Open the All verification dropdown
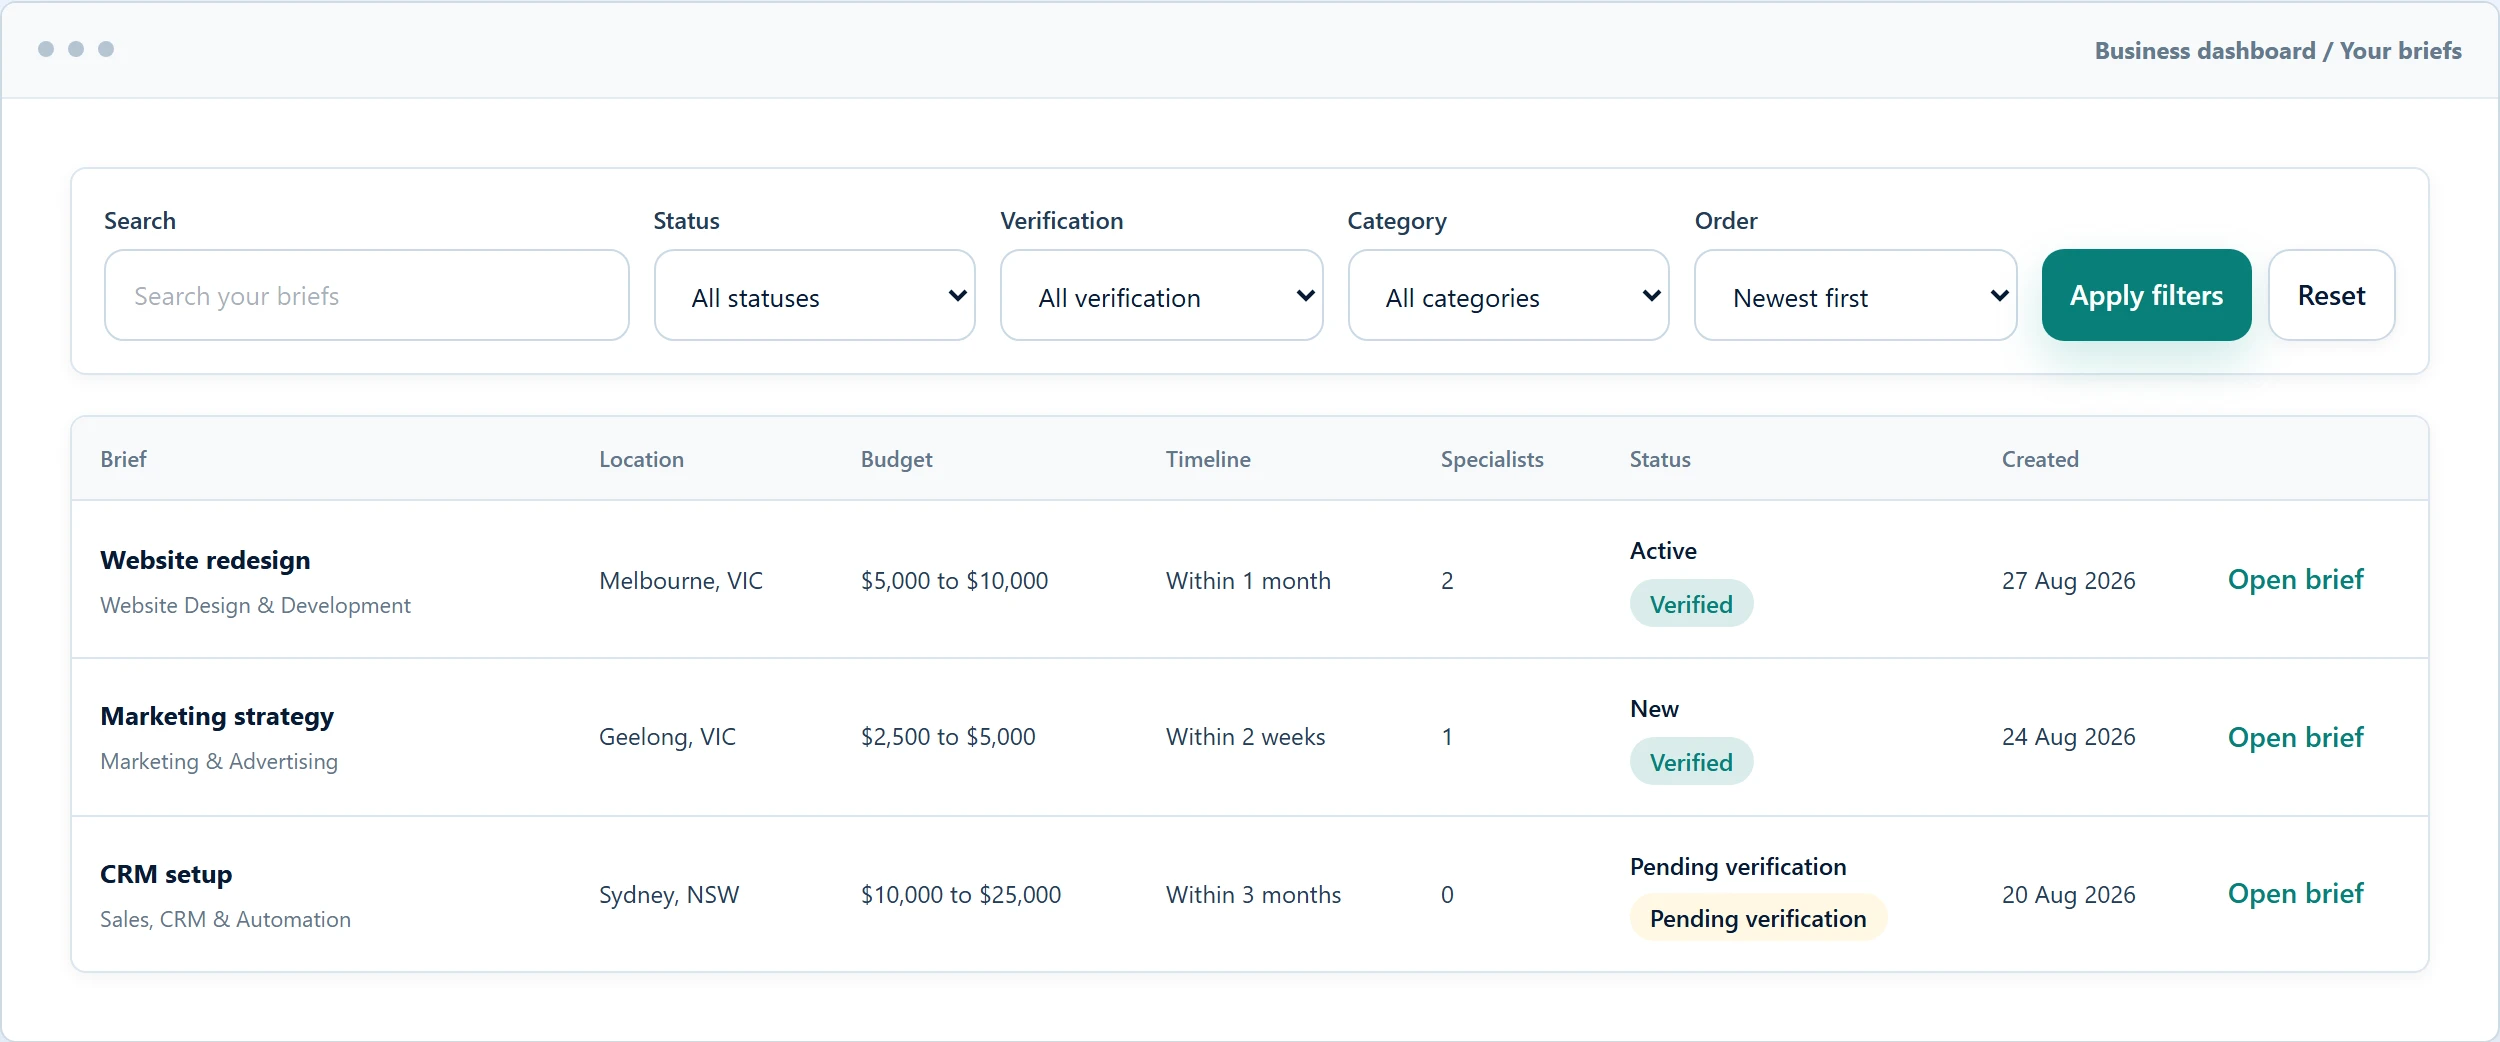 1161,295
